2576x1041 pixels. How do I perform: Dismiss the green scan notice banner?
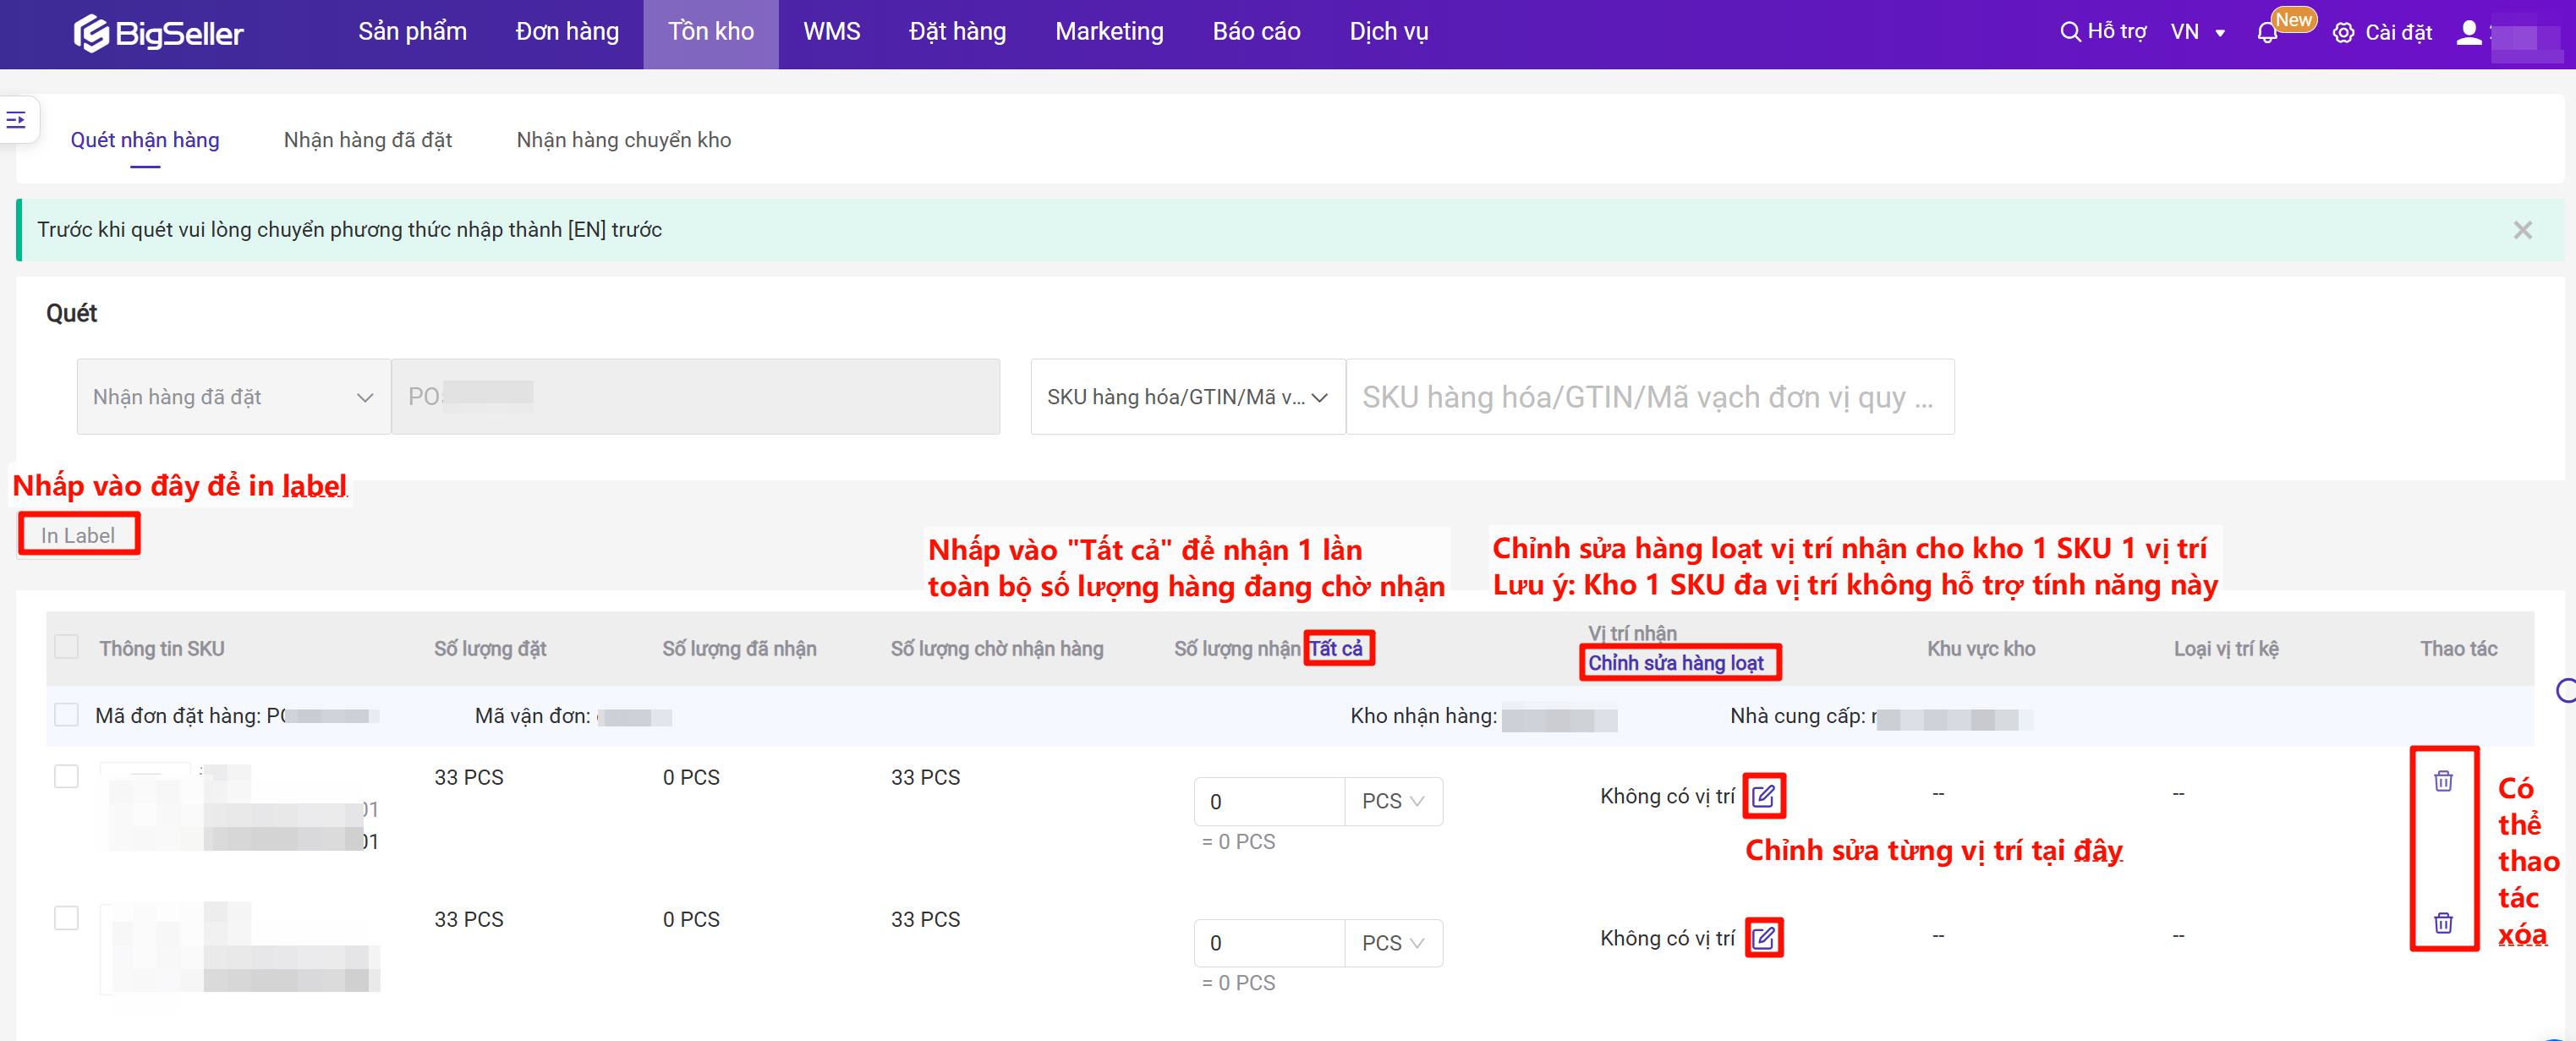coord(2522,230)
